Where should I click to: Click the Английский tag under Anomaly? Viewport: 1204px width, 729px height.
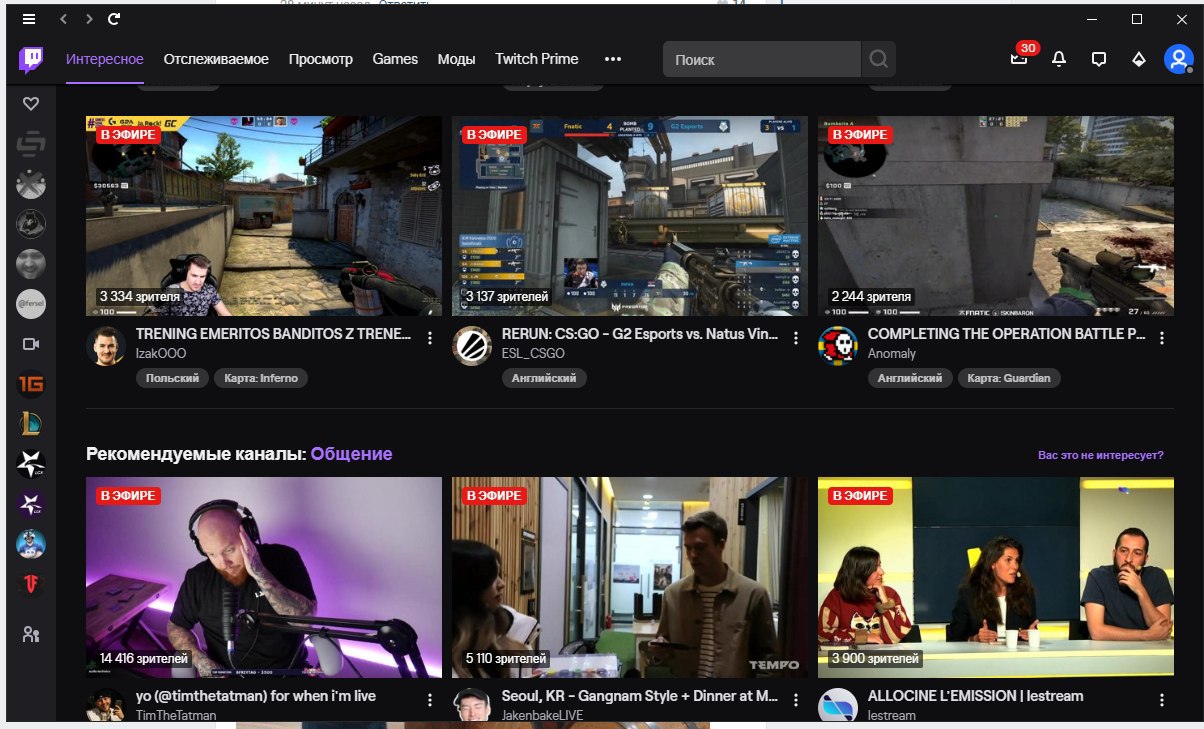click(911, 379)
